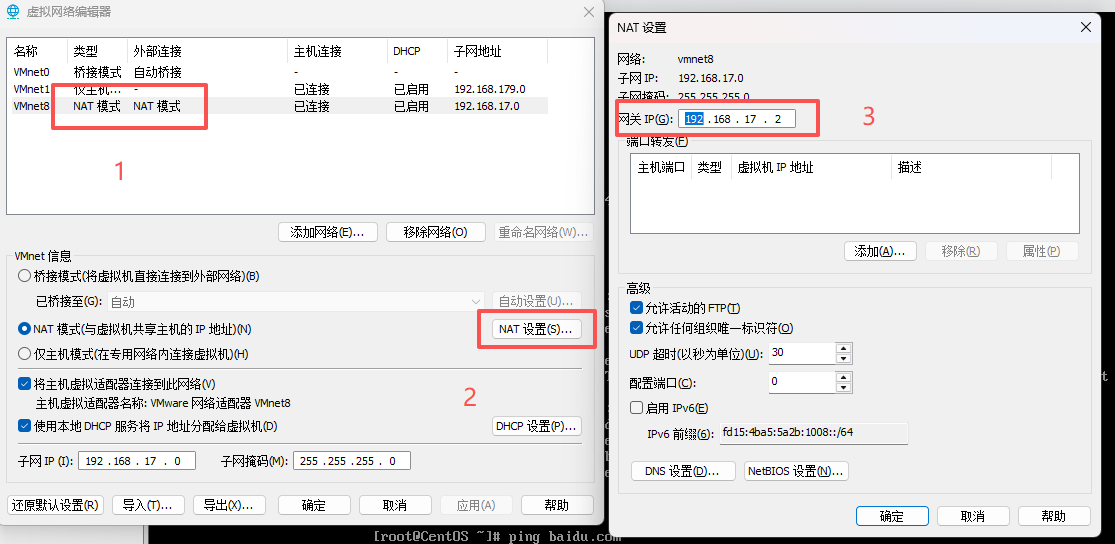Open the NAT 设置 button
The width and height of the screenshot is (1115, 544).
pos(536,329)
